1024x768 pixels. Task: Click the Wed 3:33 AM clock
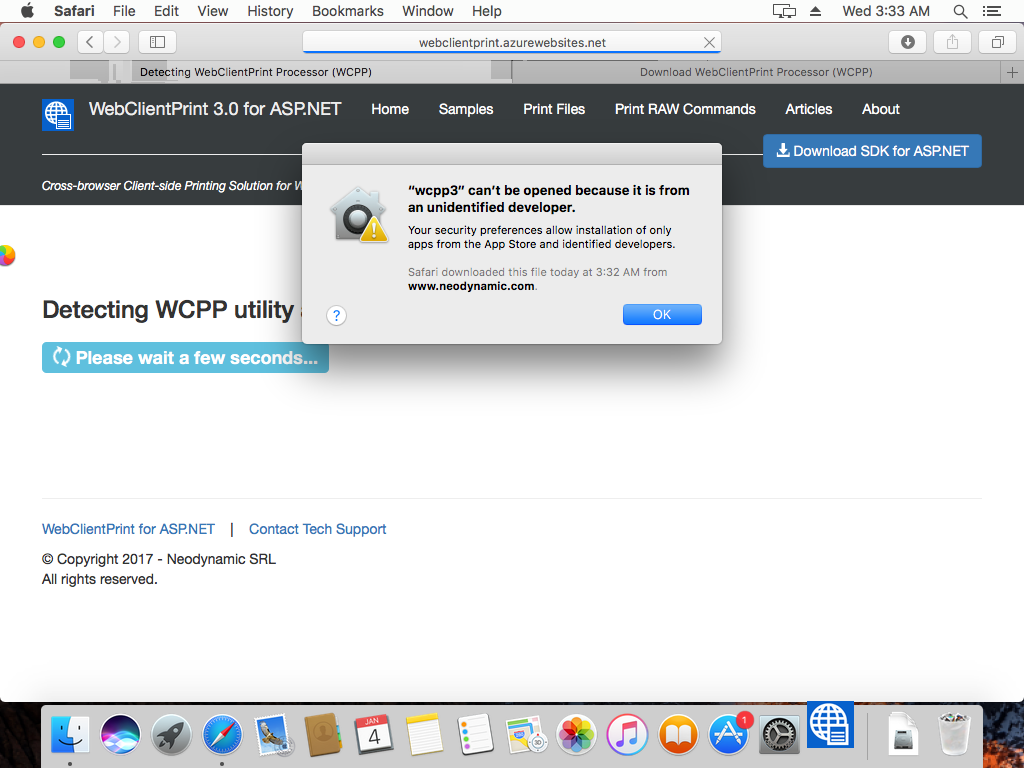click(886, 11)
